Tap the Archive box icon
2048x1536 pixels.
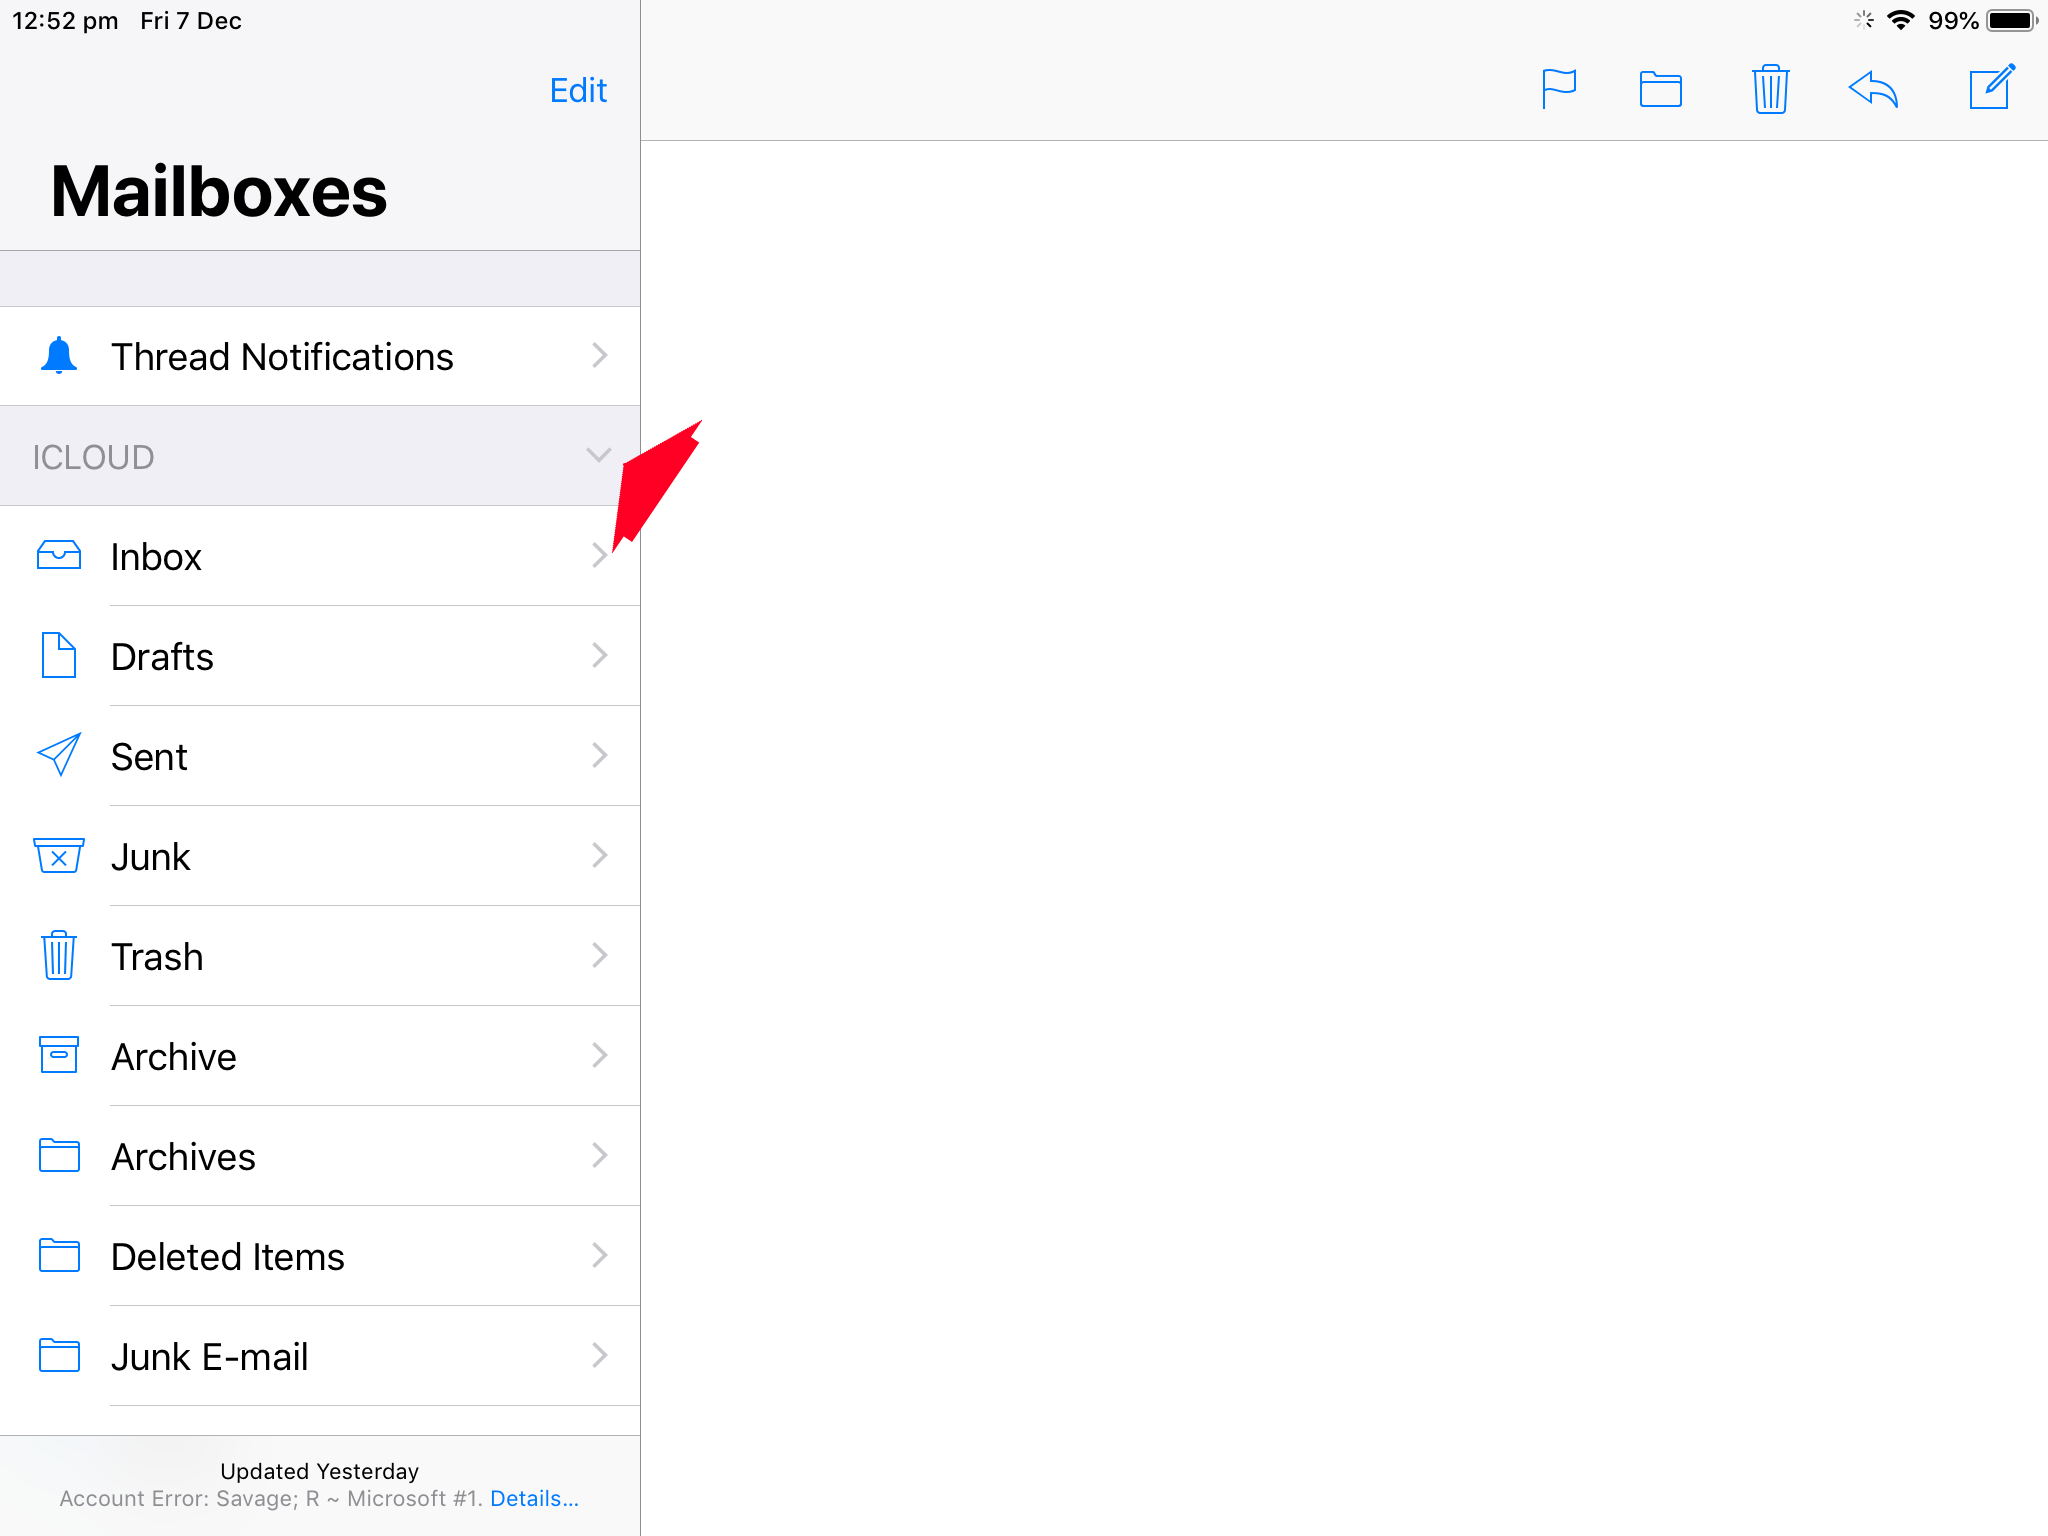point(59,1055)
